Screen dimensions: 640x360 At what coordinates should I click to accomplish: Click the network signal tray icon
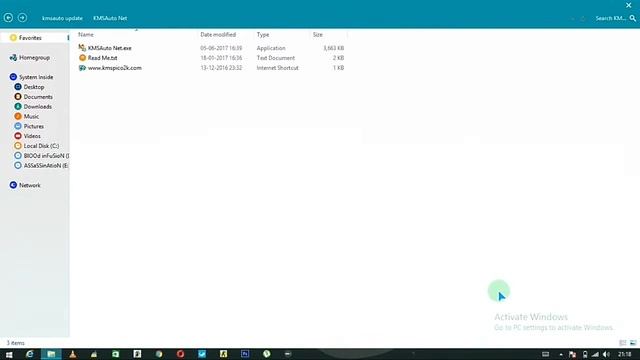coord(596,354)
